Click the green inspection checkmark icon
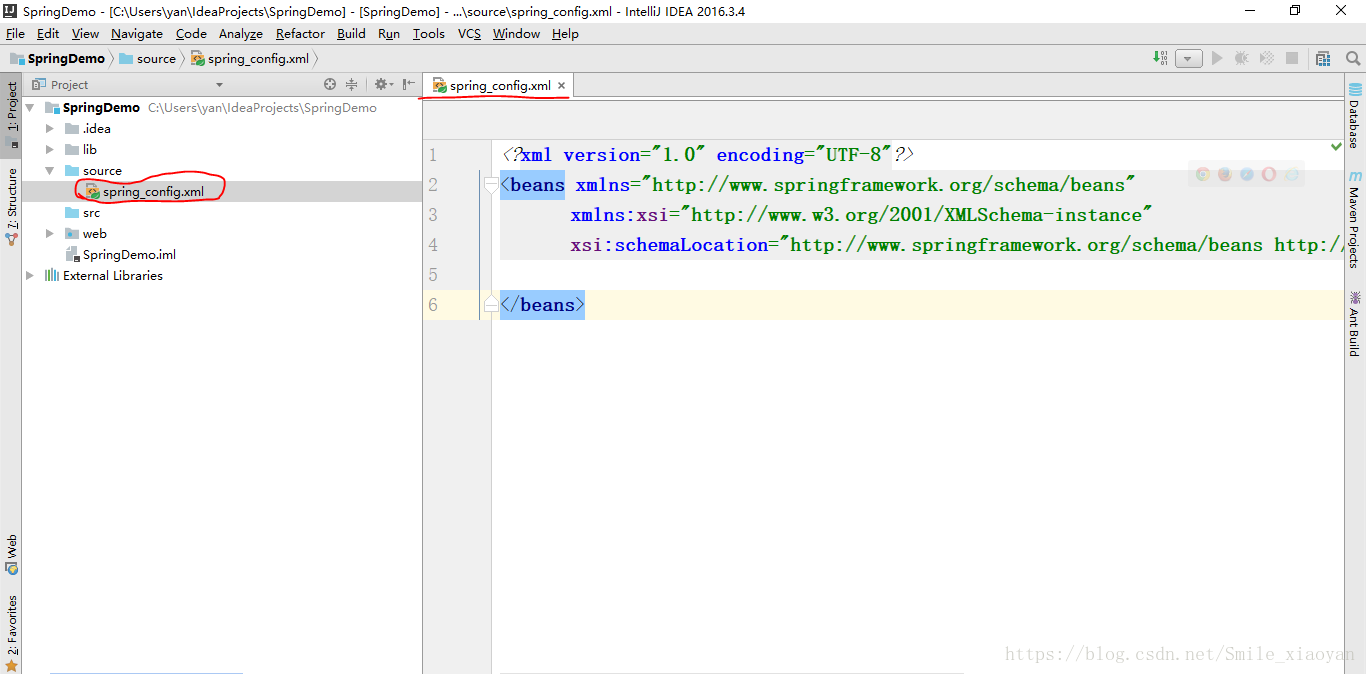Screen dimensions: 1366x674 pos(1336,147)
